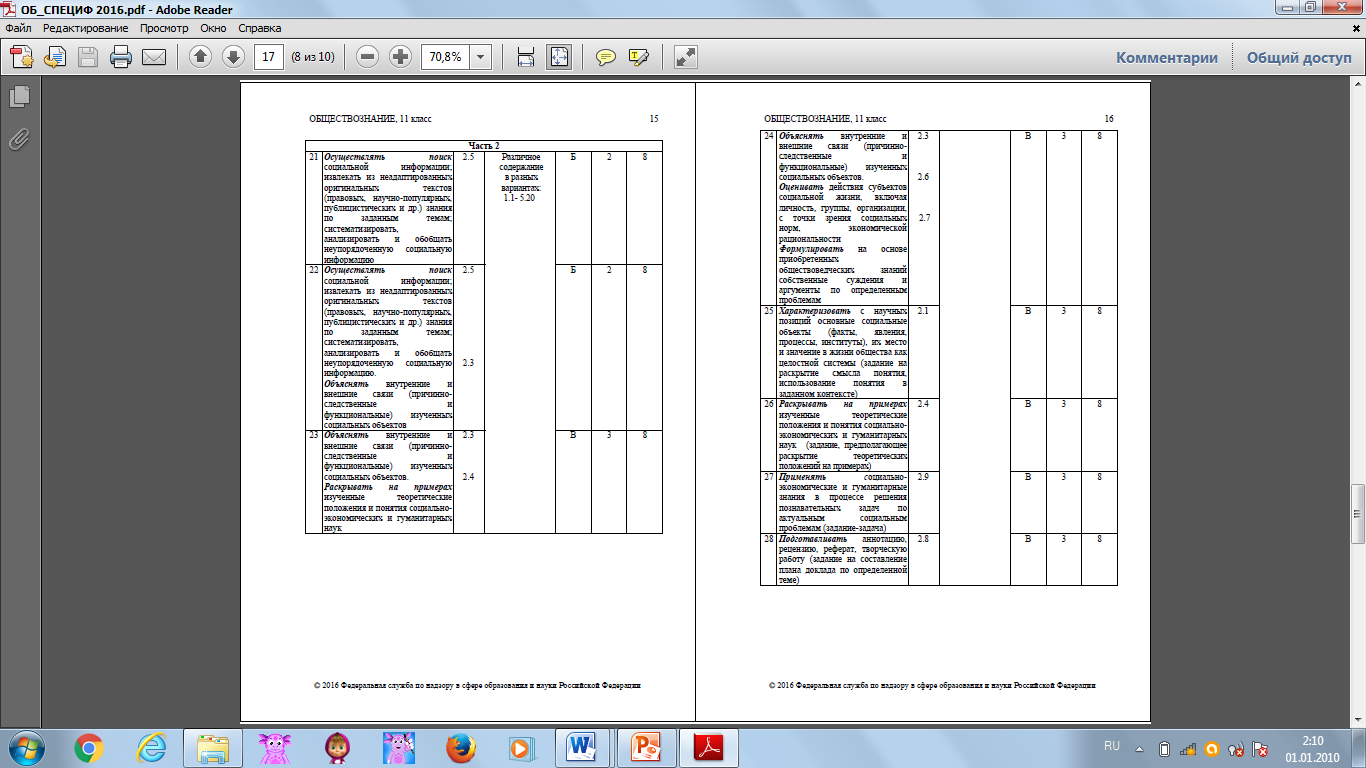Image resolution: width=1366 pixels, height=768 pixels.
Task: Switch to PowerPoint taskbar window
Action: (646, 747)
